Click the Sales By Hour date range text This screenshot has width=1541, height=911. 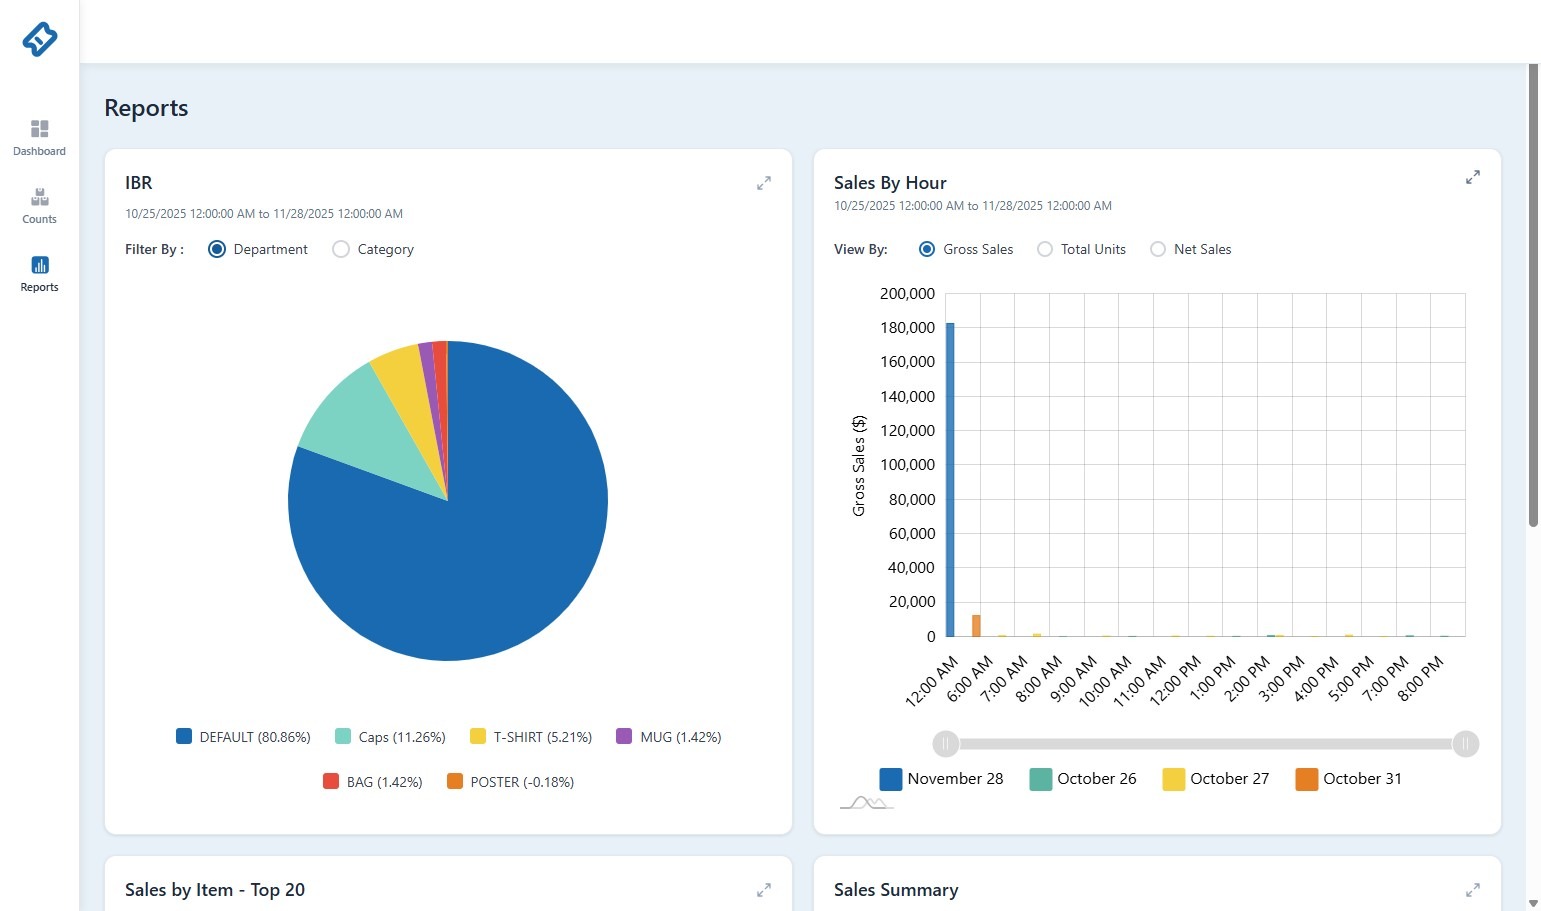[973, 206]
